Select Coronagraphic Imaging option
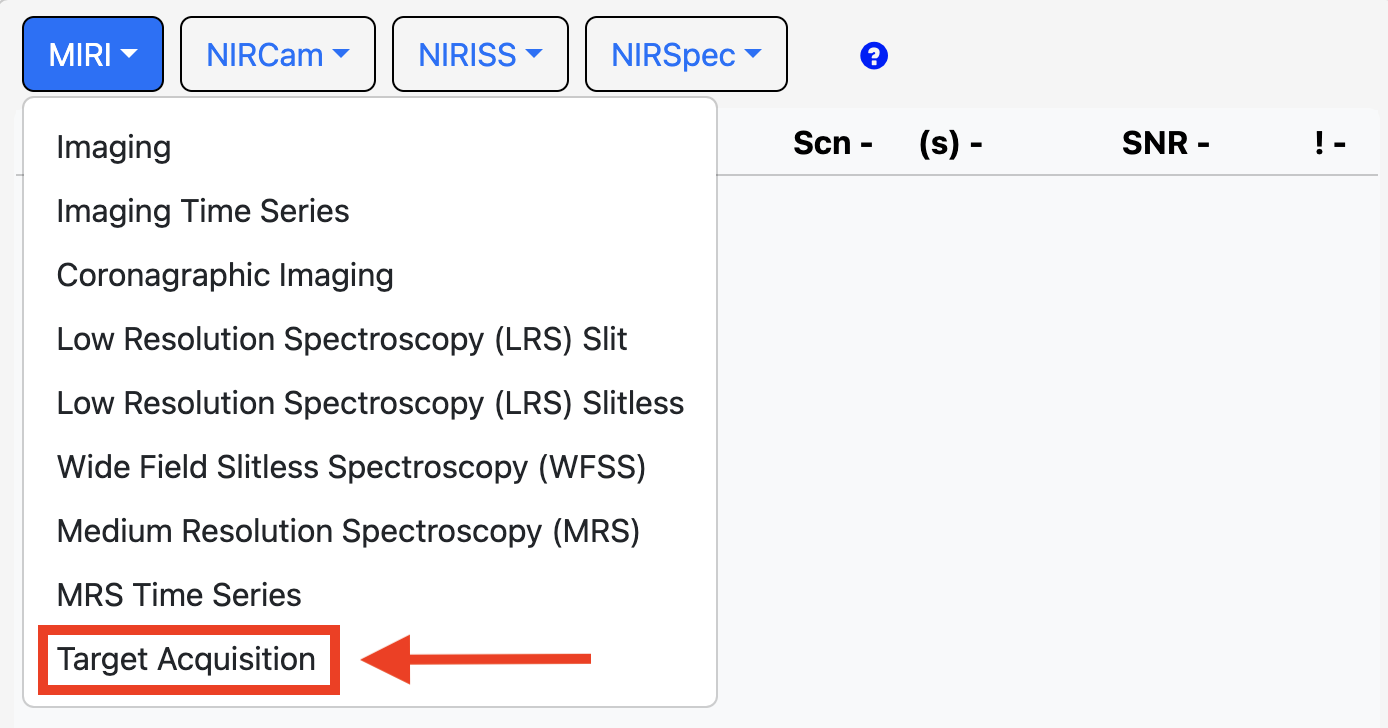The image size is (1388, 728). (x=225, y=275)
